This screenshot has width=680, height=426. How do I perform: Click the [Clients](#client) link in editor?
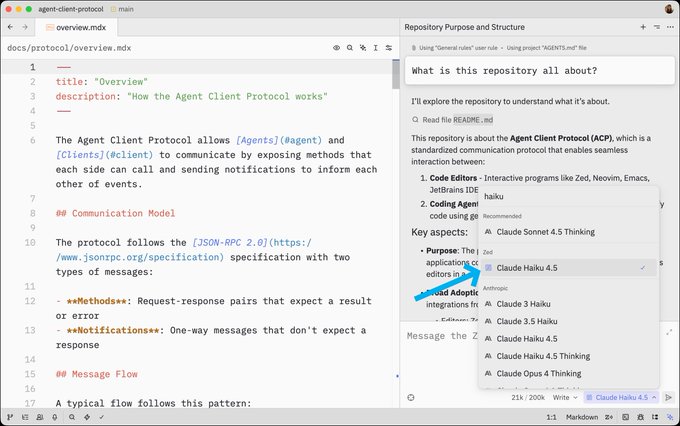(104, 155)
